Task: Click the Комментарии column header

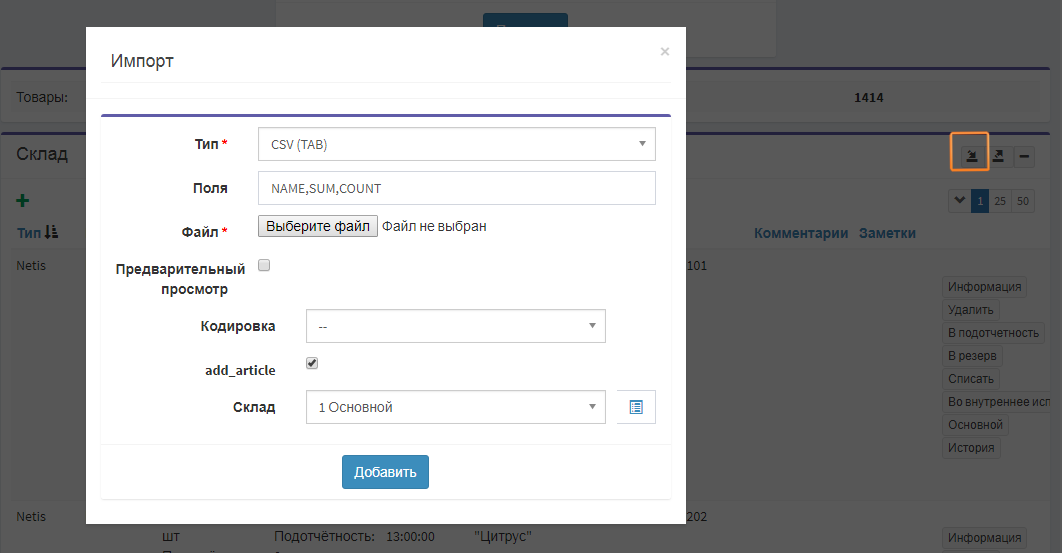Action: (800, 233)
